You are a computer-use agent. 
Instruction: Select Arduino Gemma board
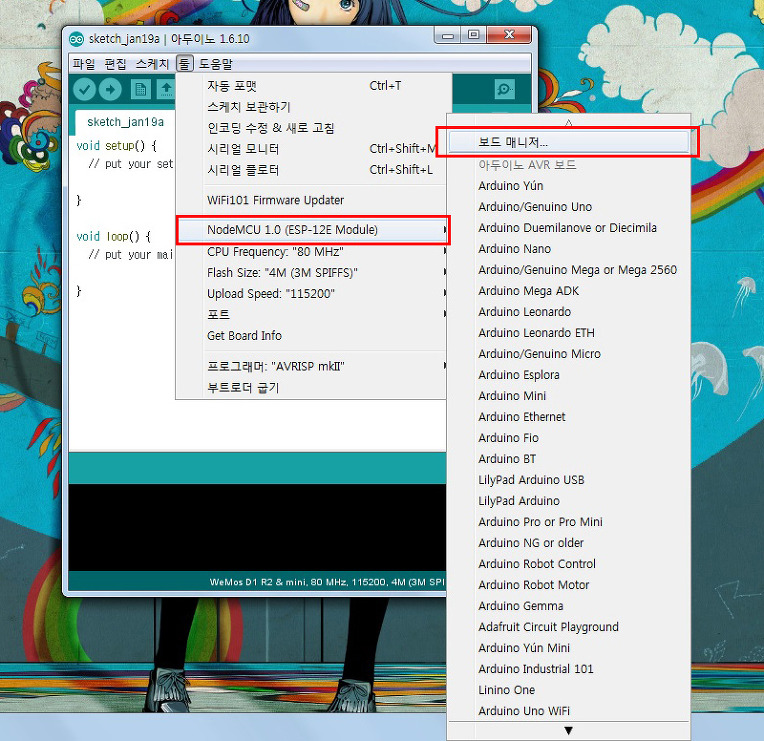click(568, 606)
